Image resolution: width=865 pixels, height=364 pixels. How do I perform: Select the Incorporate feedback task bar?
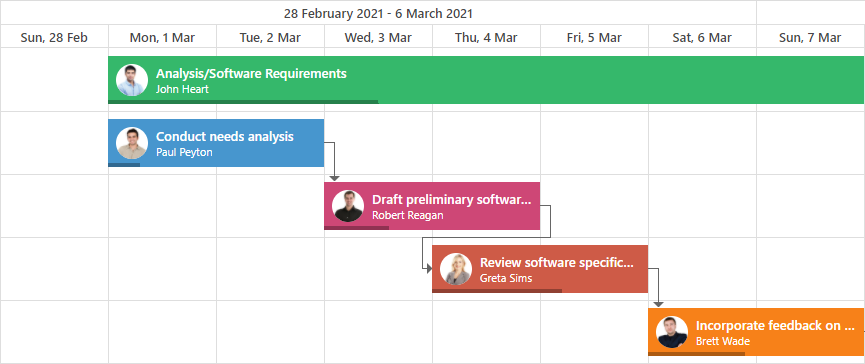[x=756, y=332]
